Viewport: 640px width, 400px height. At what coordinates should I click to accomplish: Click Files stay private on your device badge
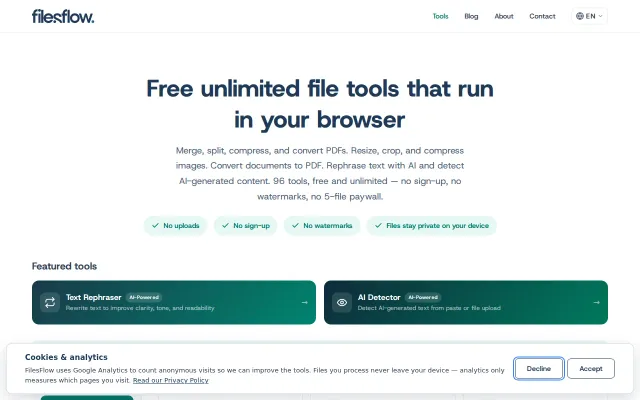point(431,226)
